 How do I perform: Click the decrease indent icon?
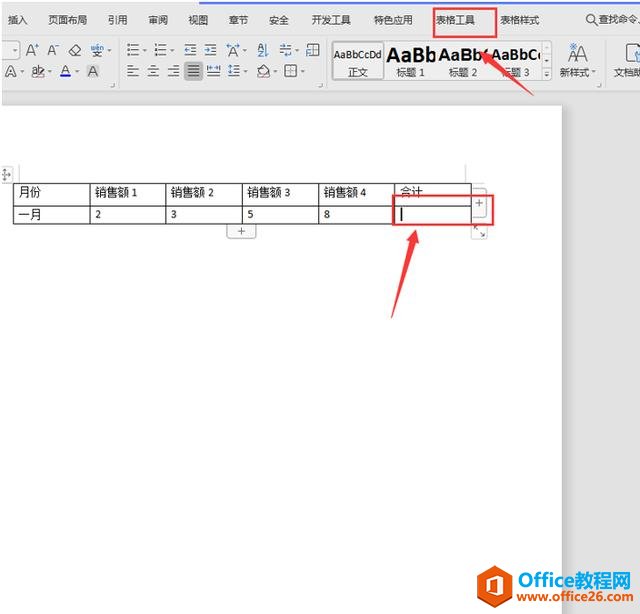[x=190, y=50]
